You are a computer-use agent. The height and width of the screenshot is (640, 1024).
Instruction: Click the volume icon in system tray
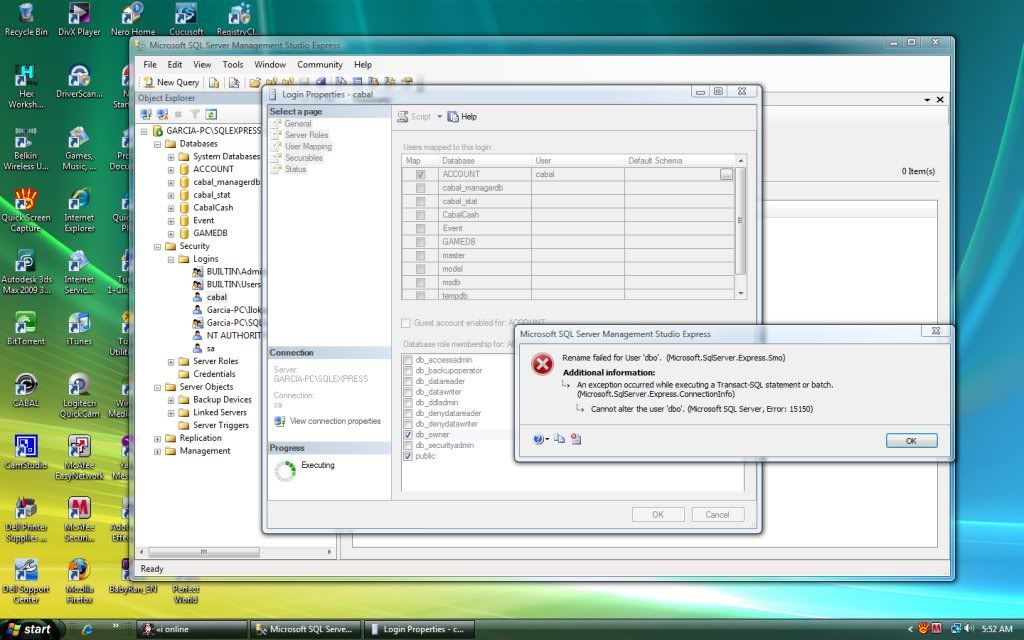970,630
